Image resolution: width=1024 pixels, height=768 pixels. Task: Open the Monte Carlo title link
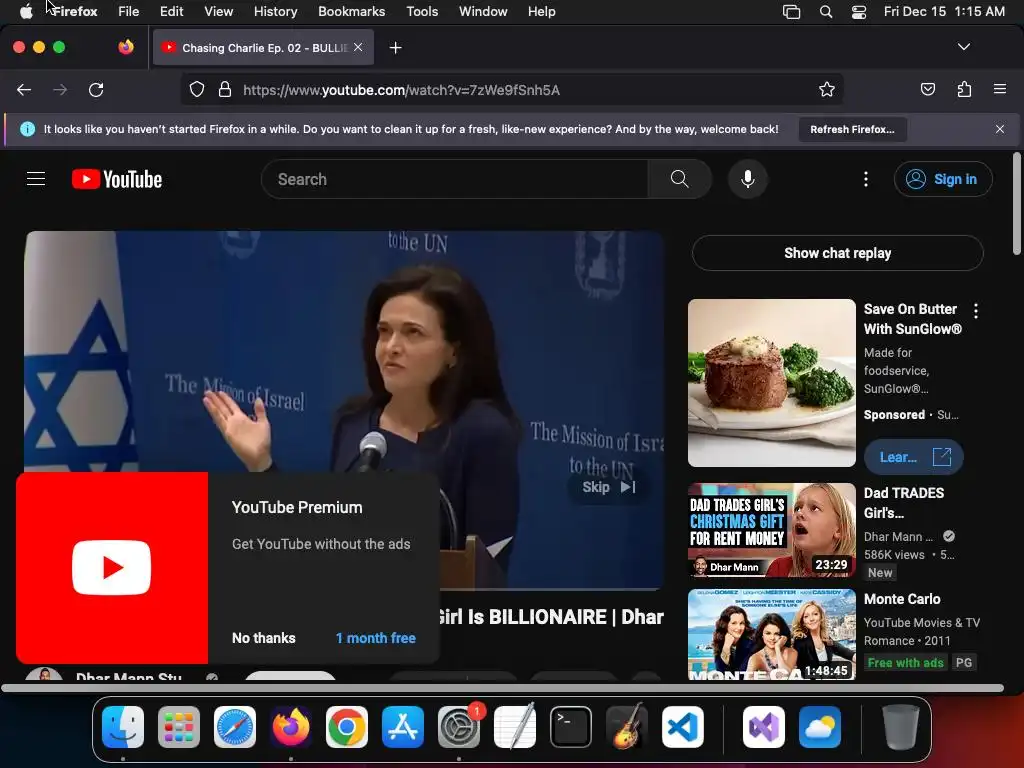[902, 599]
